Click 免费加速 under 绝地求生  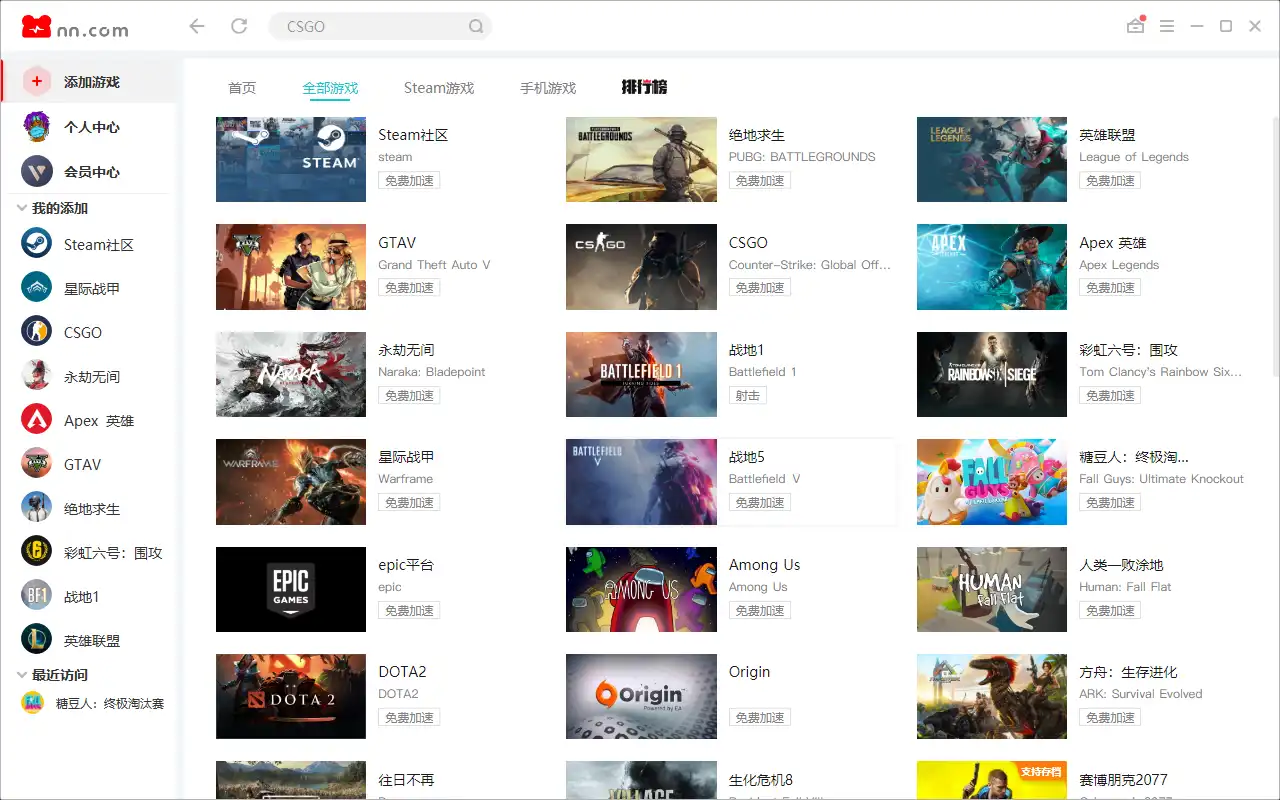point(760,181)
